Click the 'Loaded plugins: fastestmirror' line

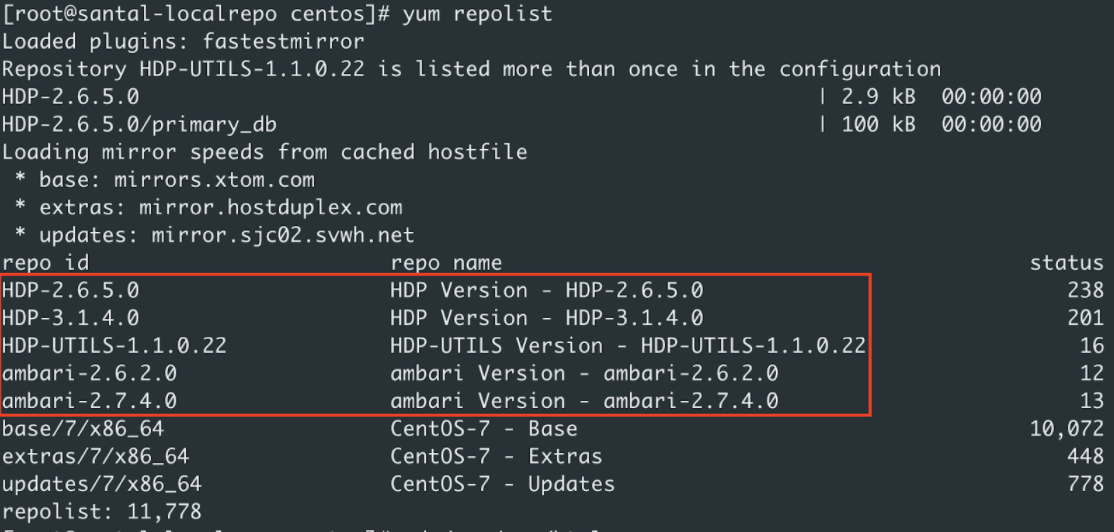(183, 42)
